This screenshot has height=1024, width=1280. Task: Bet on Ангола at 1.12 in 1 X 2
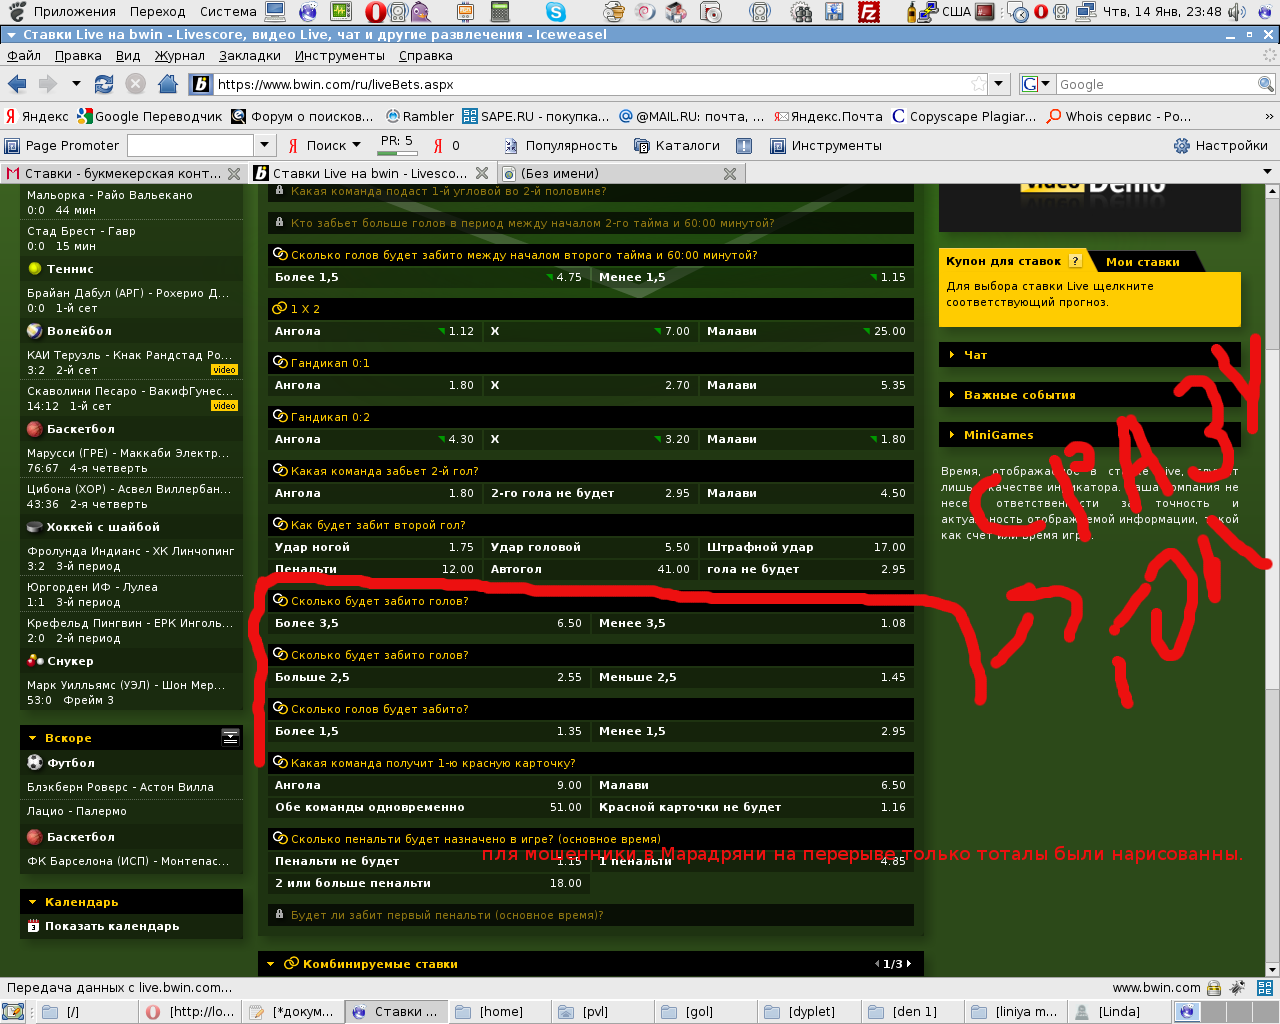pos(375,331)
